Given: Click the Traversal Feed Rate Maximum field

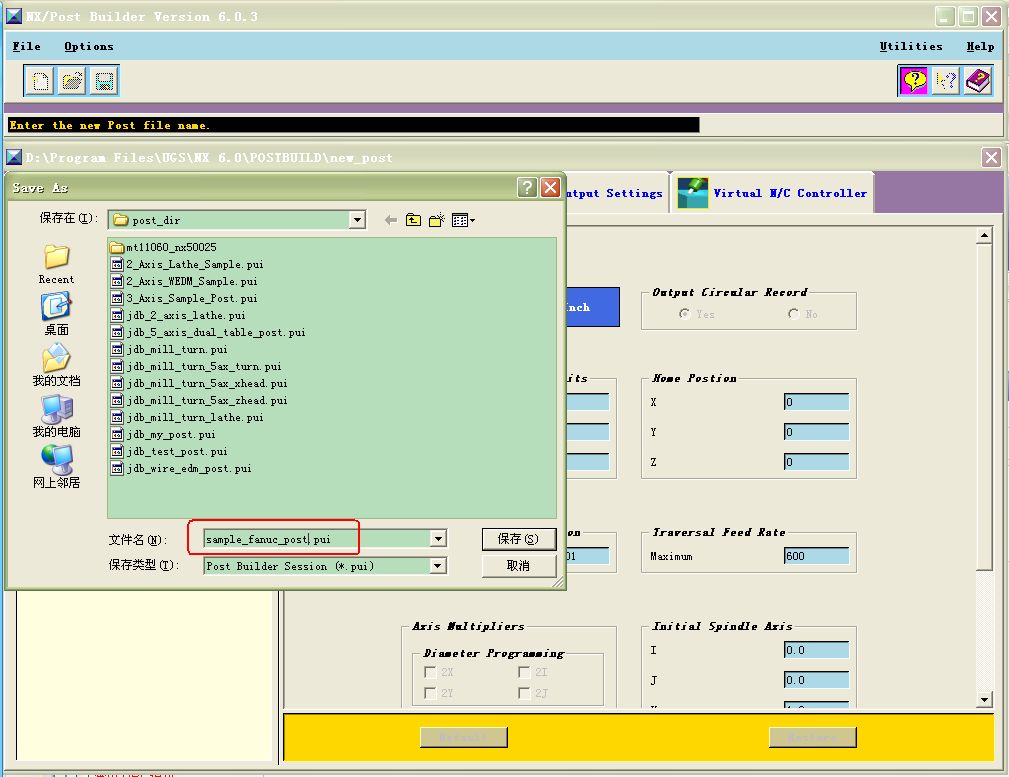Looking at the screenshot, I should coord(816,556).
